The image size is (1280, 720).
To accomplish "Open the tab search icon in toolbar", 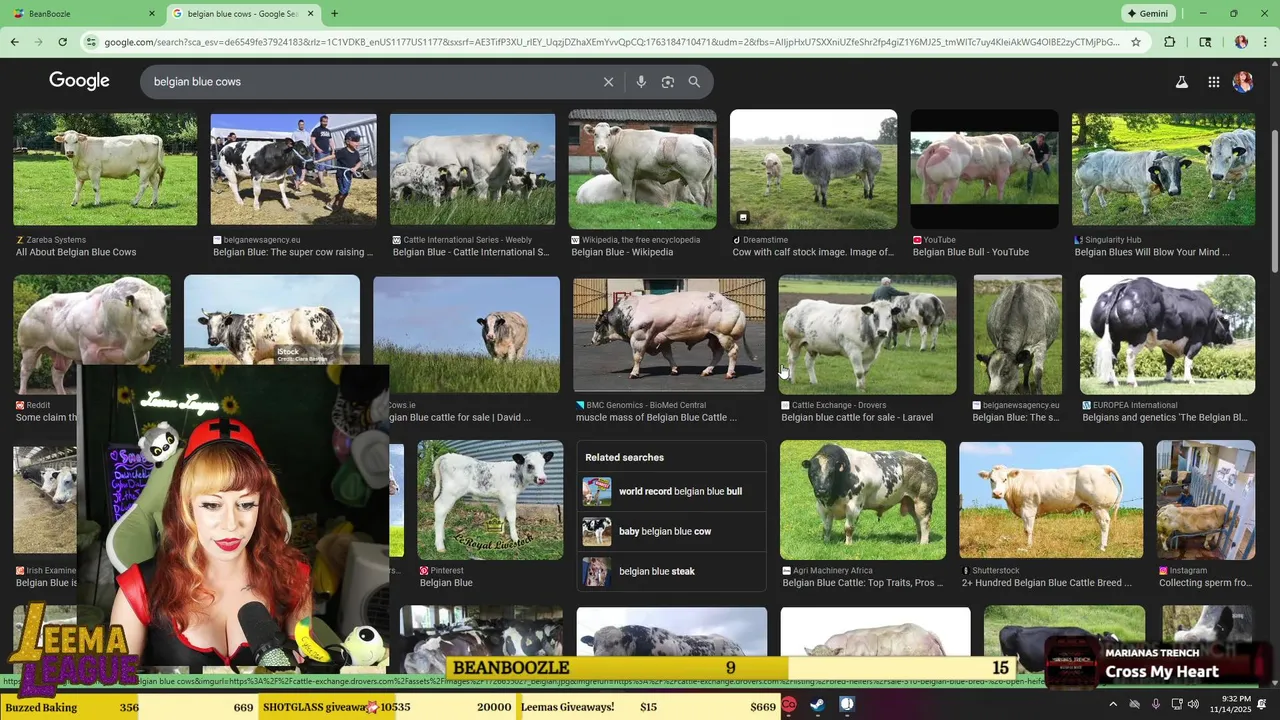I will pyautogui.click(x=1205, y=42).
